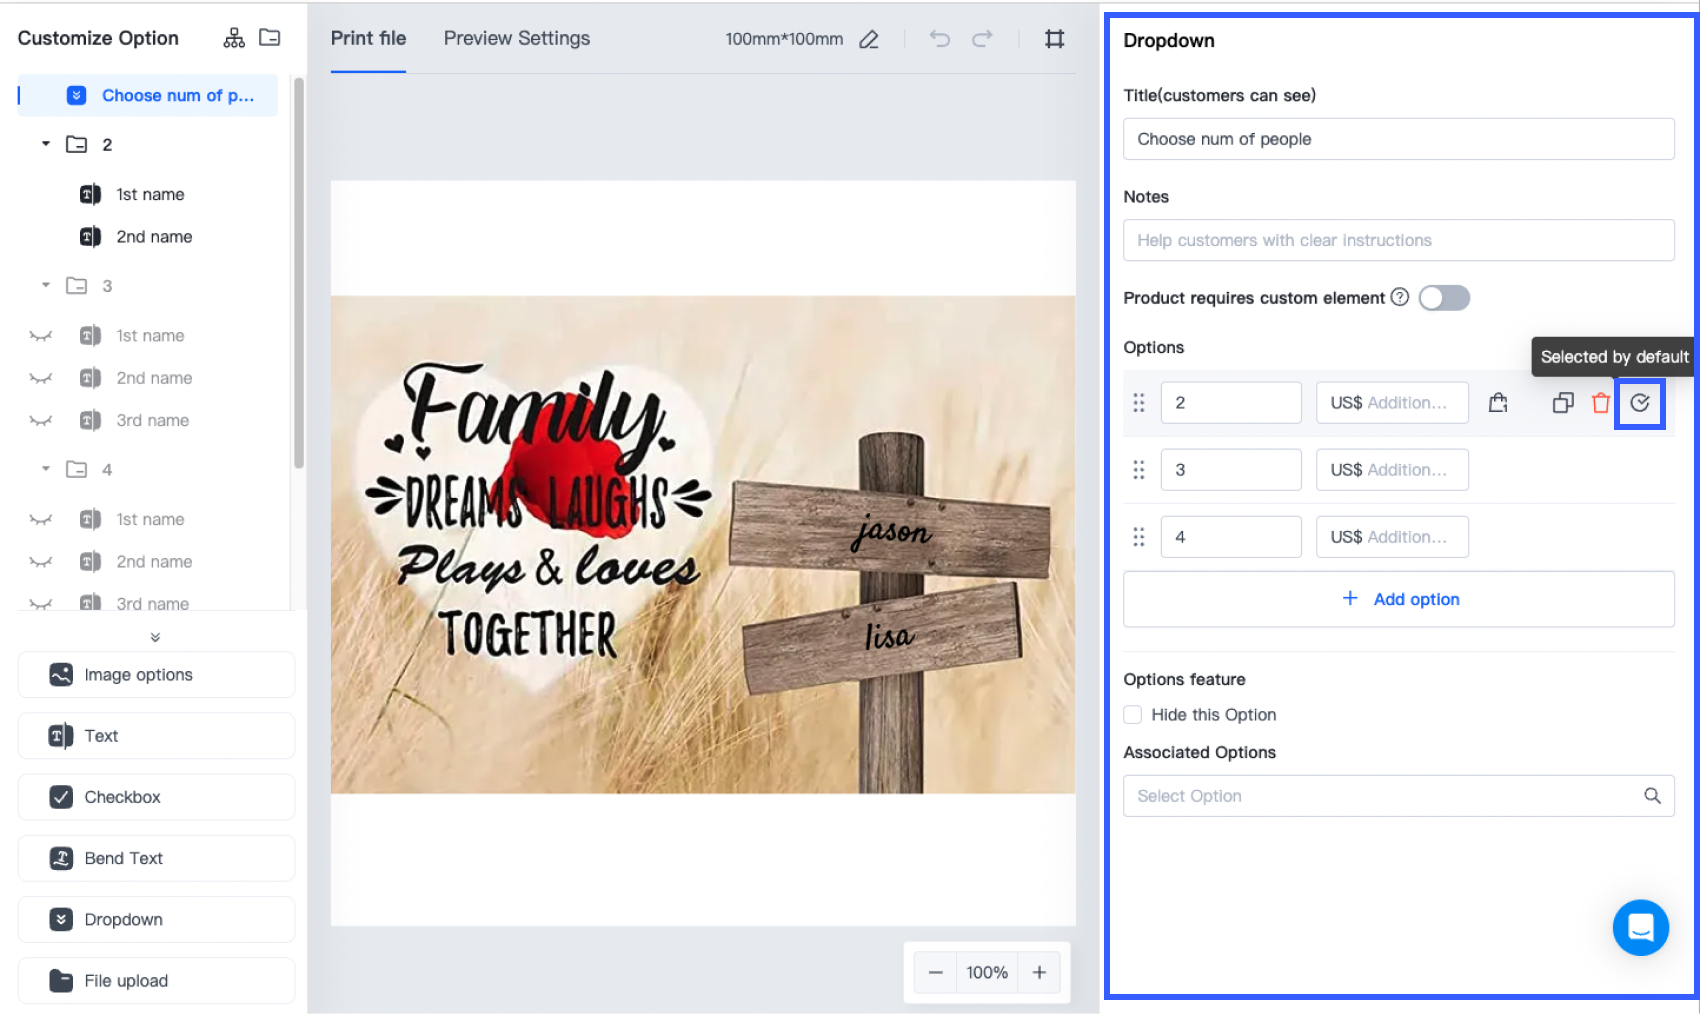Set option 2 as selected by default
Viewport: 1700px width, 1014px height.
pyautogui.click(x=1640, y=403)
